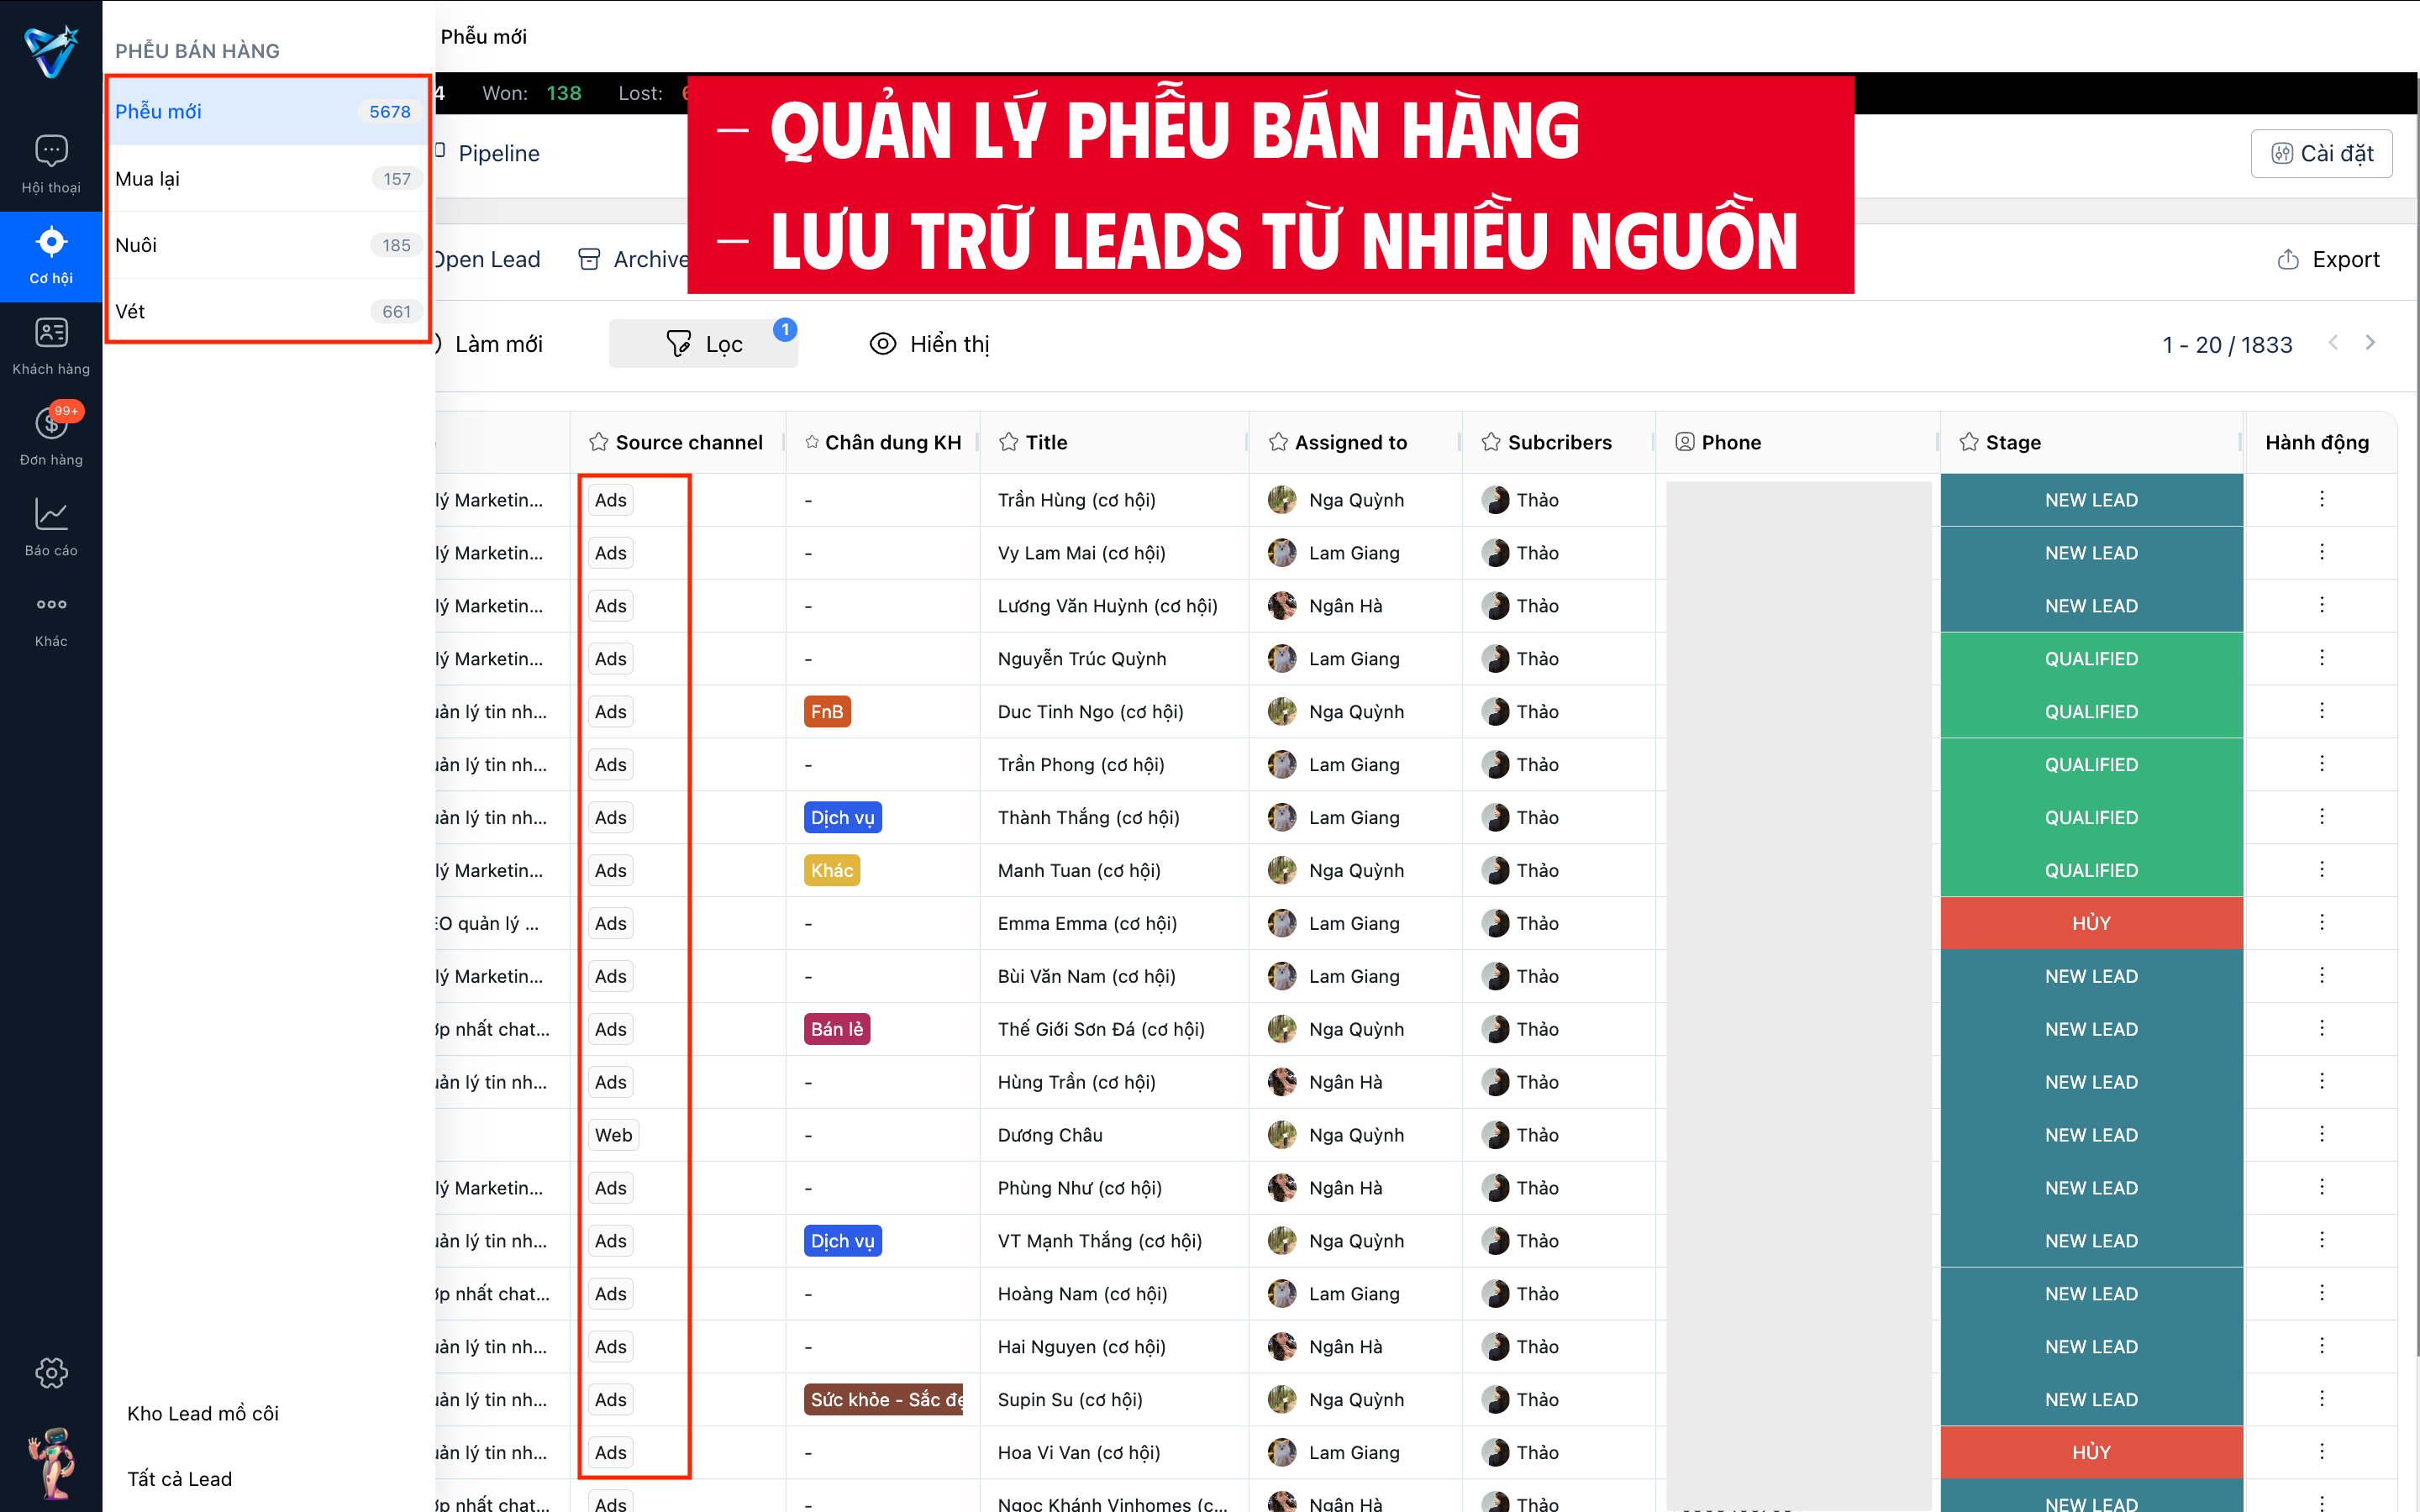
Task: Open the Cài đặt settings button
Action: pyautogui.click(x=2321, y=153)
